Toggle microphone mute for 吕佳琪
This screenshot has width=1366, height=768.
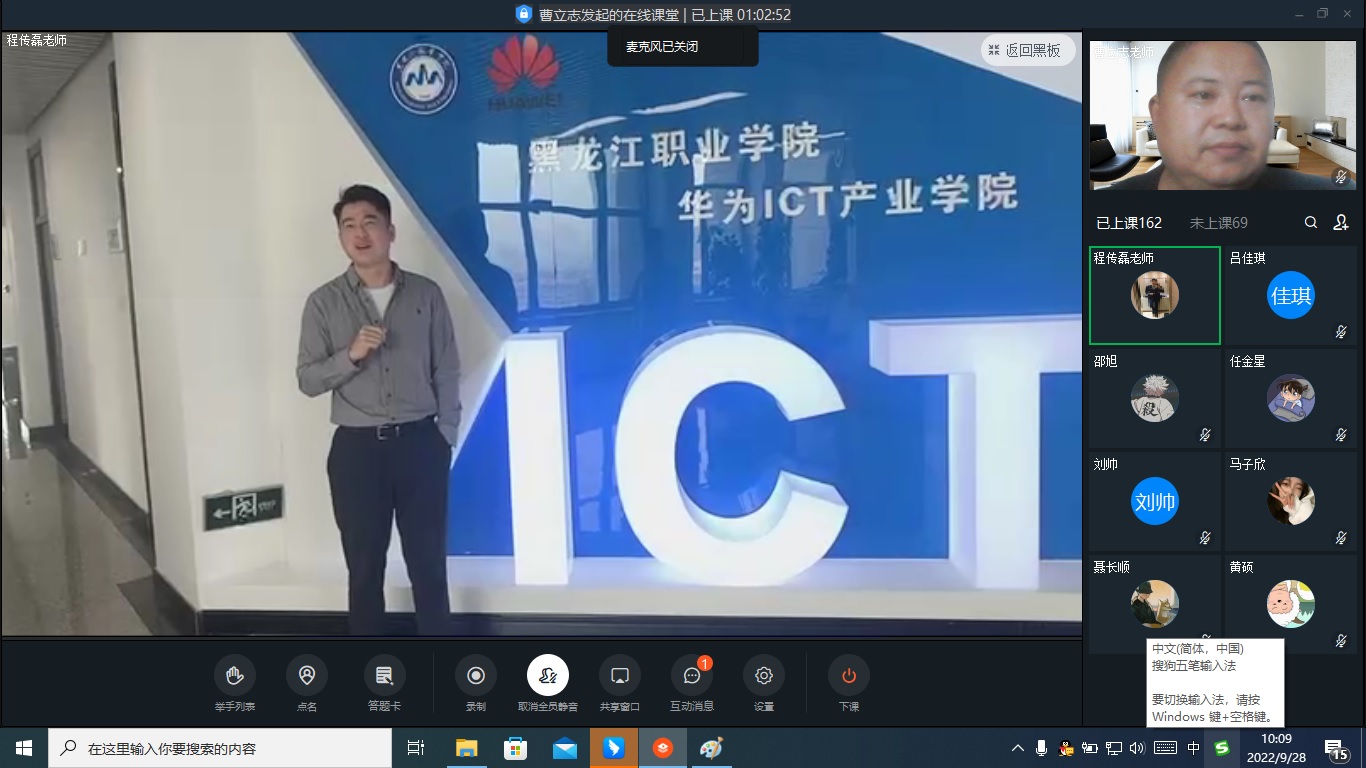tap(1341, 332)
